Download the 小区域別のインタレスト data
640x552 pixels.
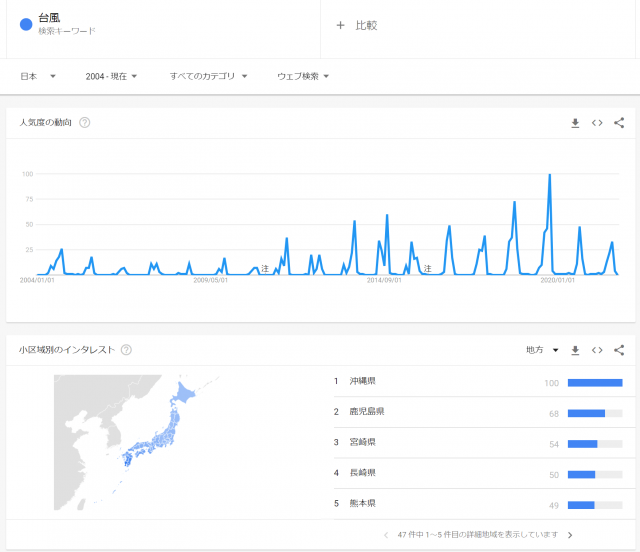click(x=575, y=350)
